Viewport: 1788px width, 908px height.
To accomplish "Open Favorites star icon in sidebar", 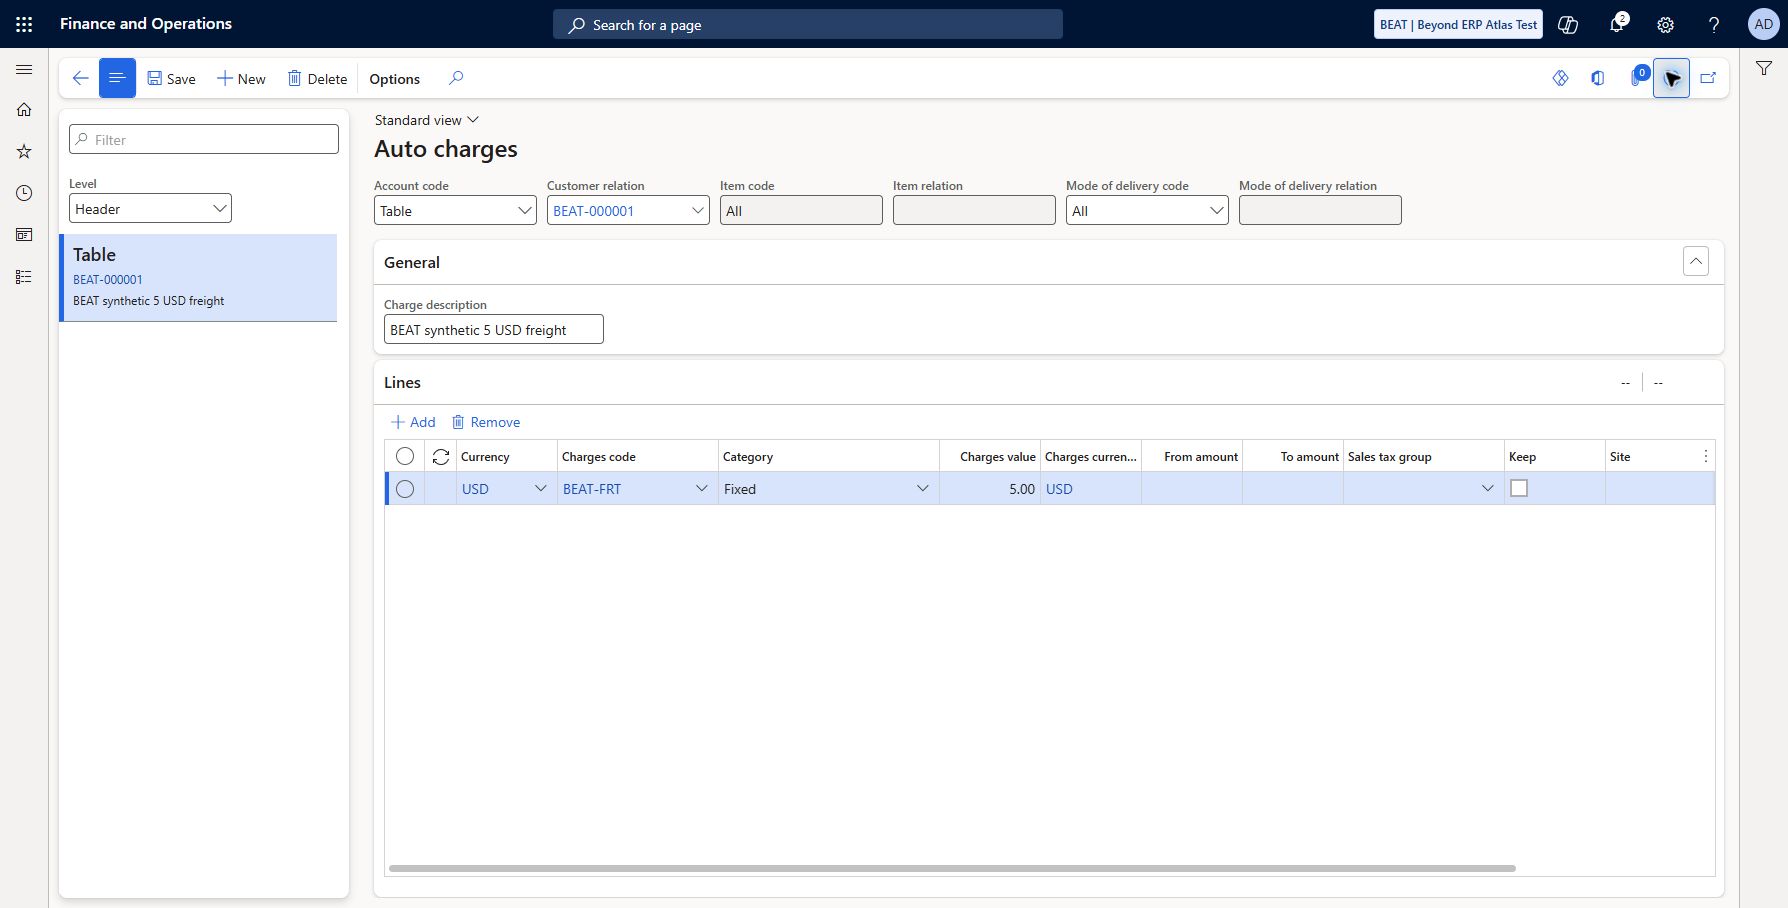I will click(x=24, y=151).
